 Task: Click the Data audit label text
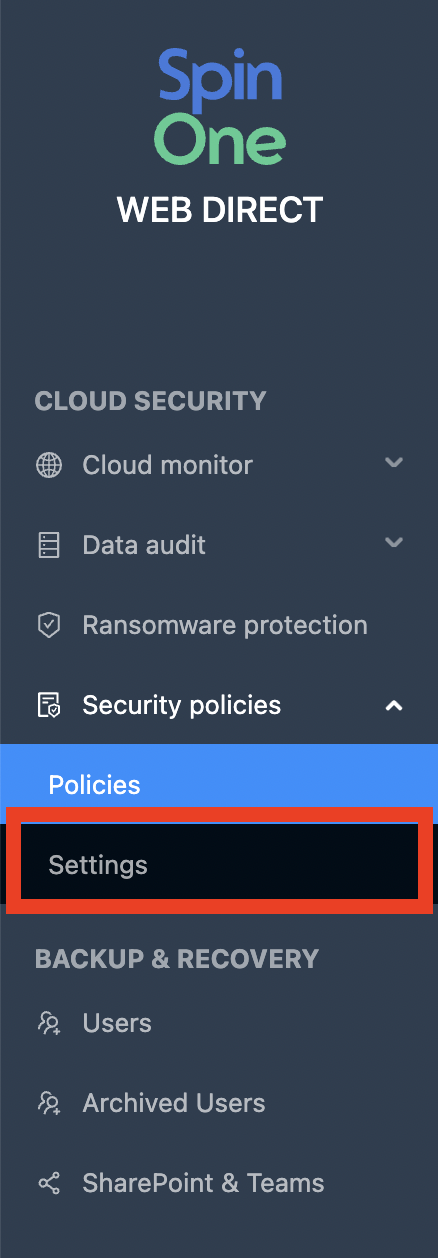click(x=144, y=545)
